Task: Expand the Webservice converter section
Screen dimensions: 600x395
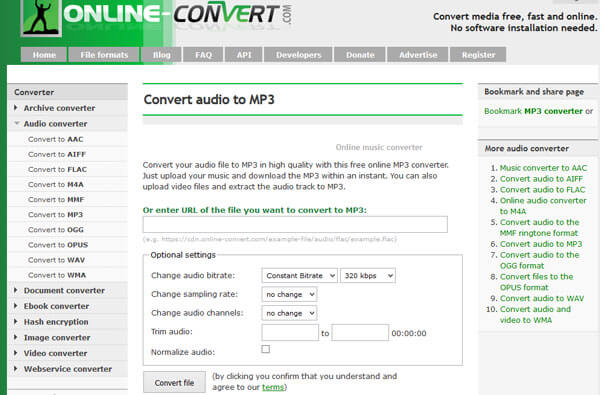Action: tap(68, 369)
